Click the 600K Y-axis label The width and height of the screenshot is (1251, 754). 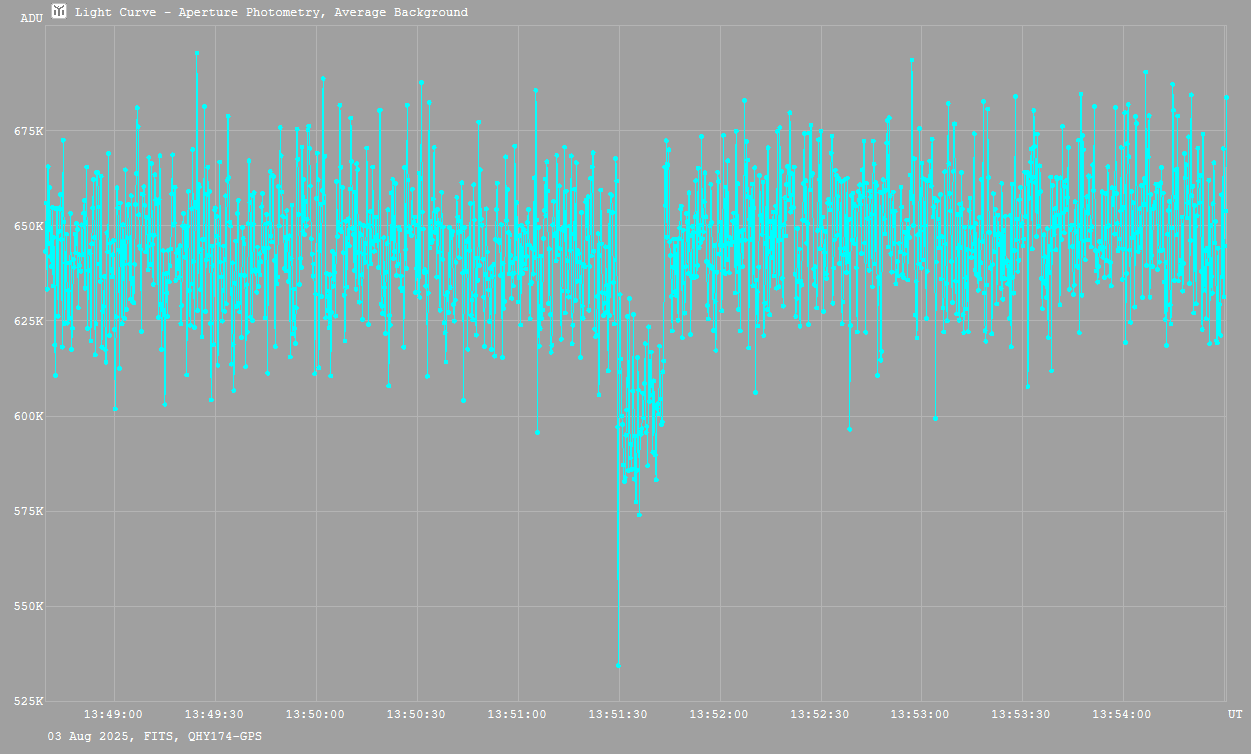tap(29, 416)
